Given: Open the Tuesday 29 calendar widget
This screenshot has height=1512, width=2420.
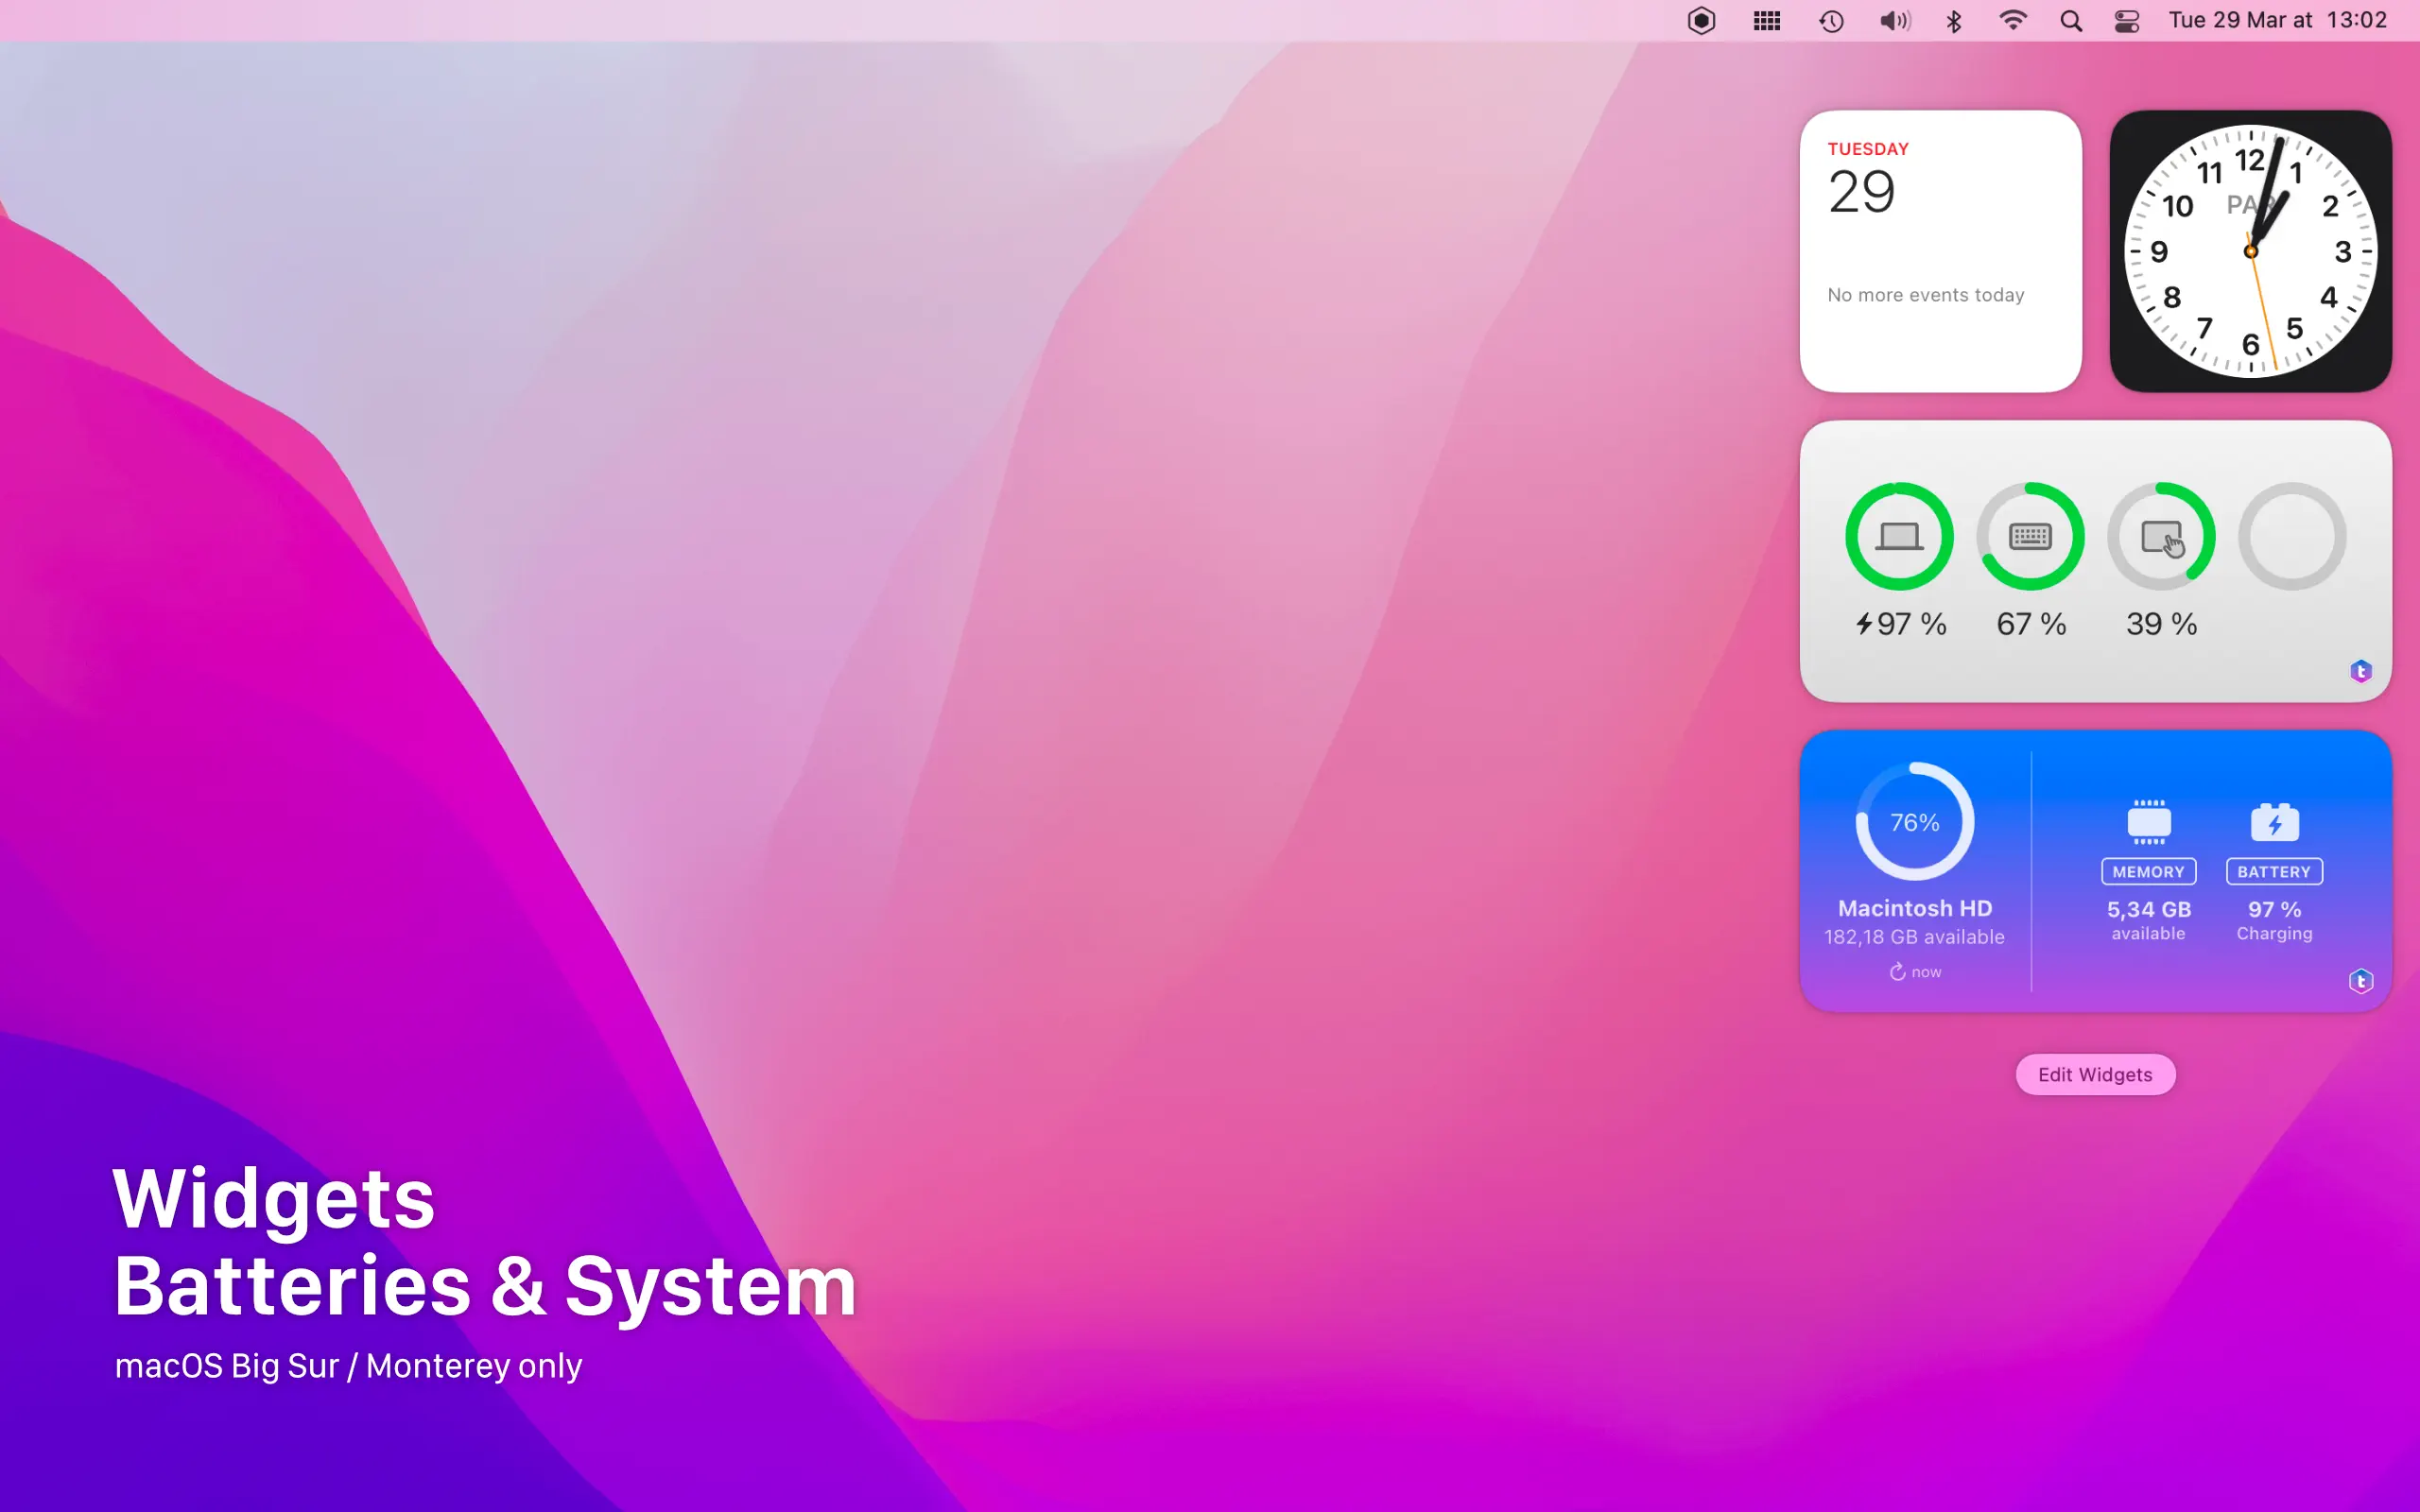Looking at the screenshot, I should pos(1940,251).
